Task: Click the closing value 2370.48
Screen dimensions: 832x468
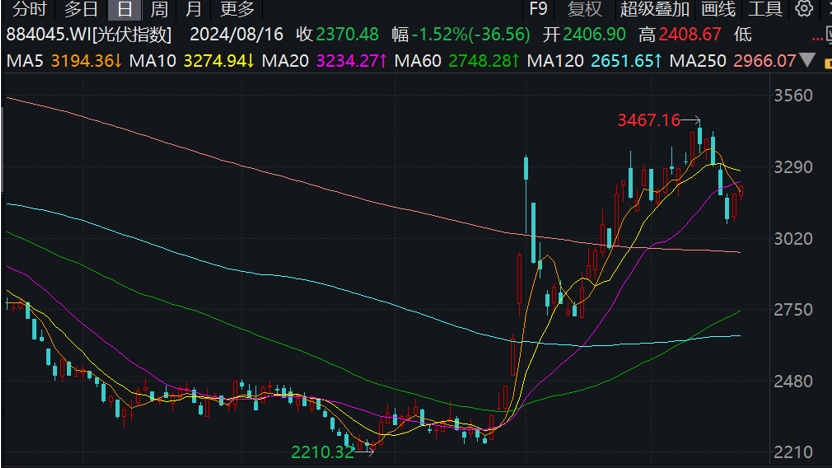Action: pyautogui.click(x=347, y=34)
